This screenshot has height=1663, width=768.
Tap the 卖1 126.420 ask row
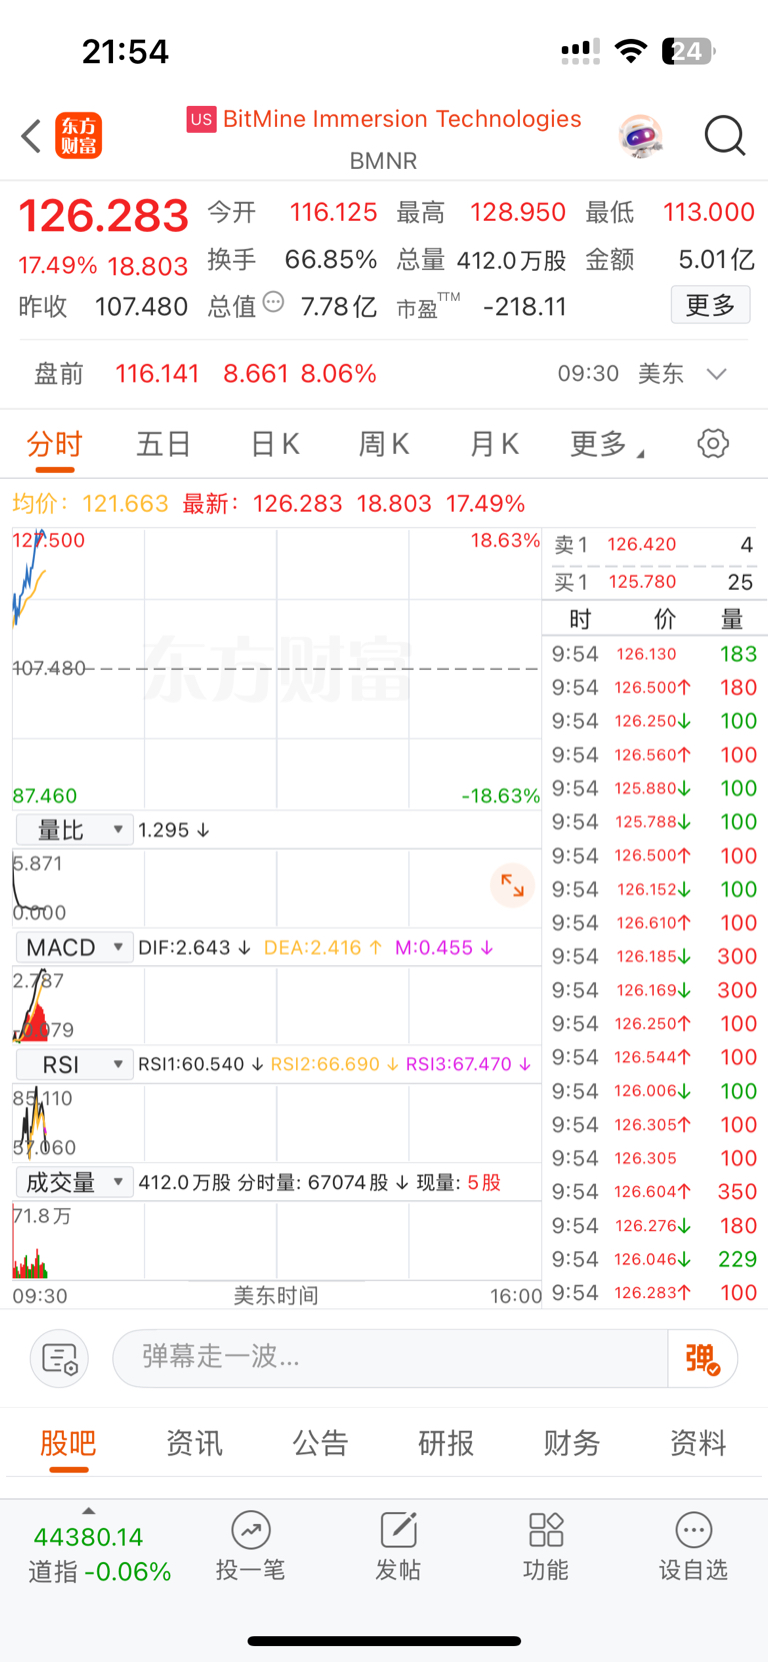(x=654, y=545)
